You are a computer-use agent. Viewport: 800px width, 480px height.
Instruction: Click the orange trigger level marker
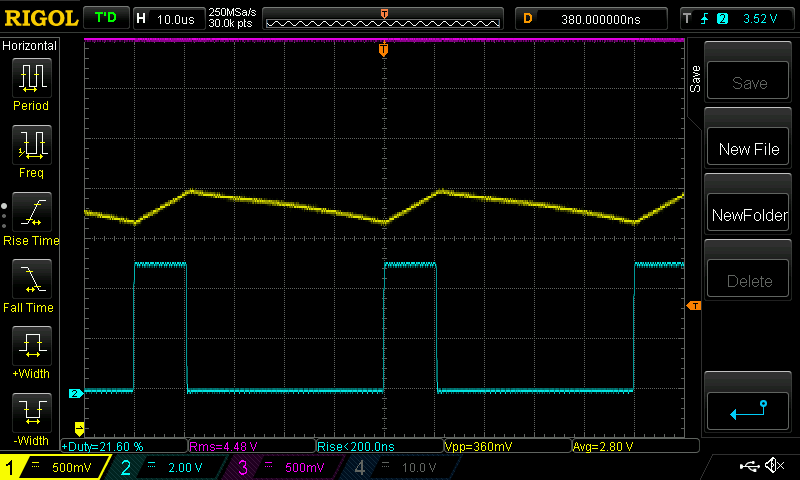[693, 305]
